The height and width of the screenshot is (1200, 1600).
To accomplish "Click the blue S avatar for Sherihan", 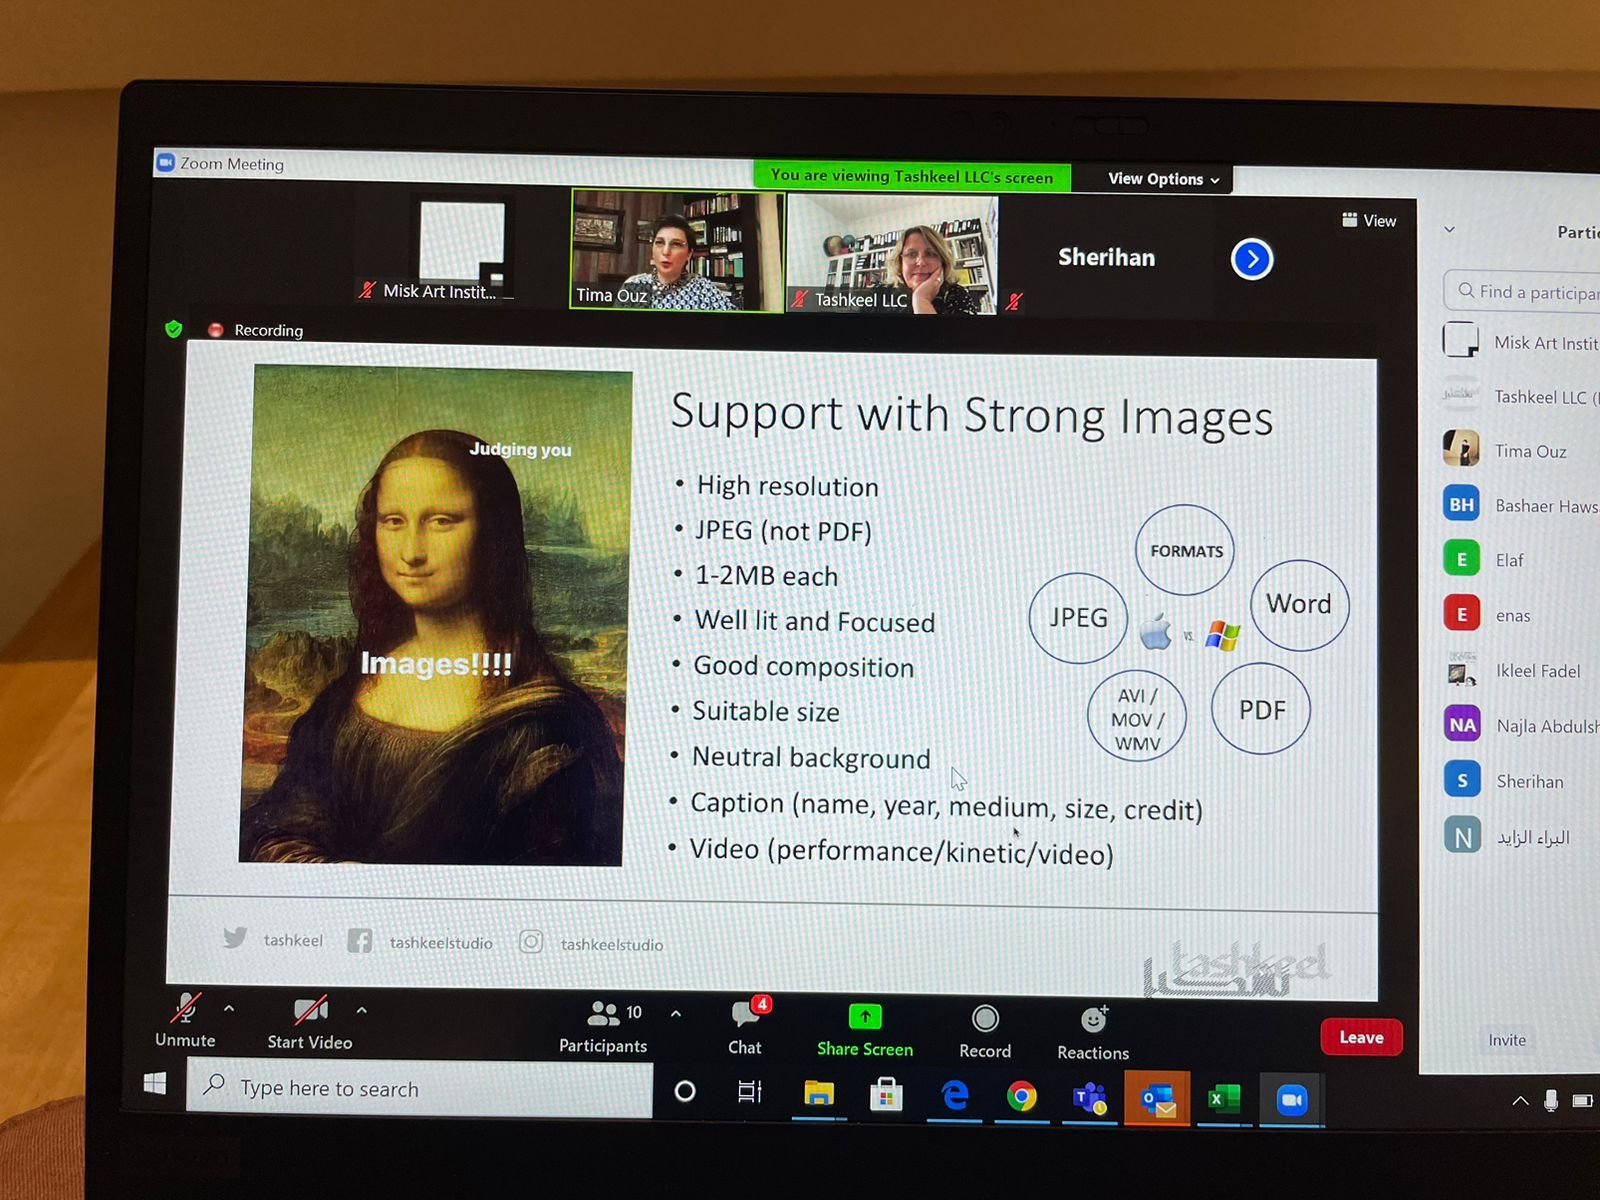I will coord(1462,779).
